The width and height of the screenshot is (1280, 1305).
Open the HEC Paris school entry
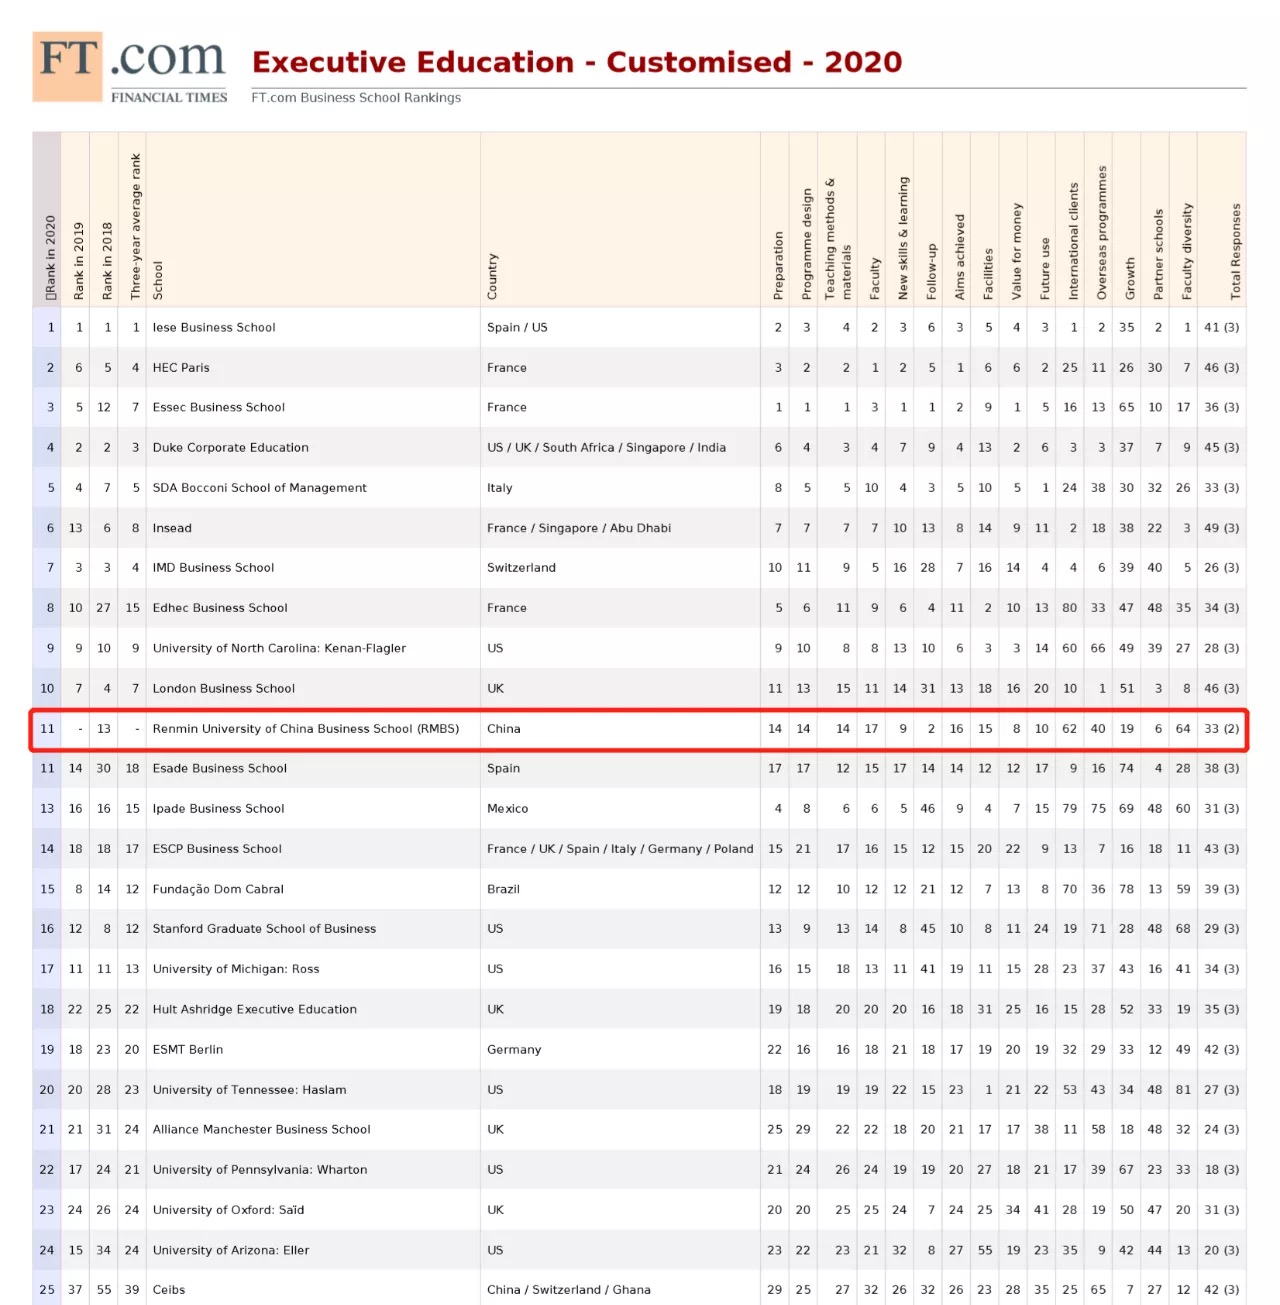181,367
